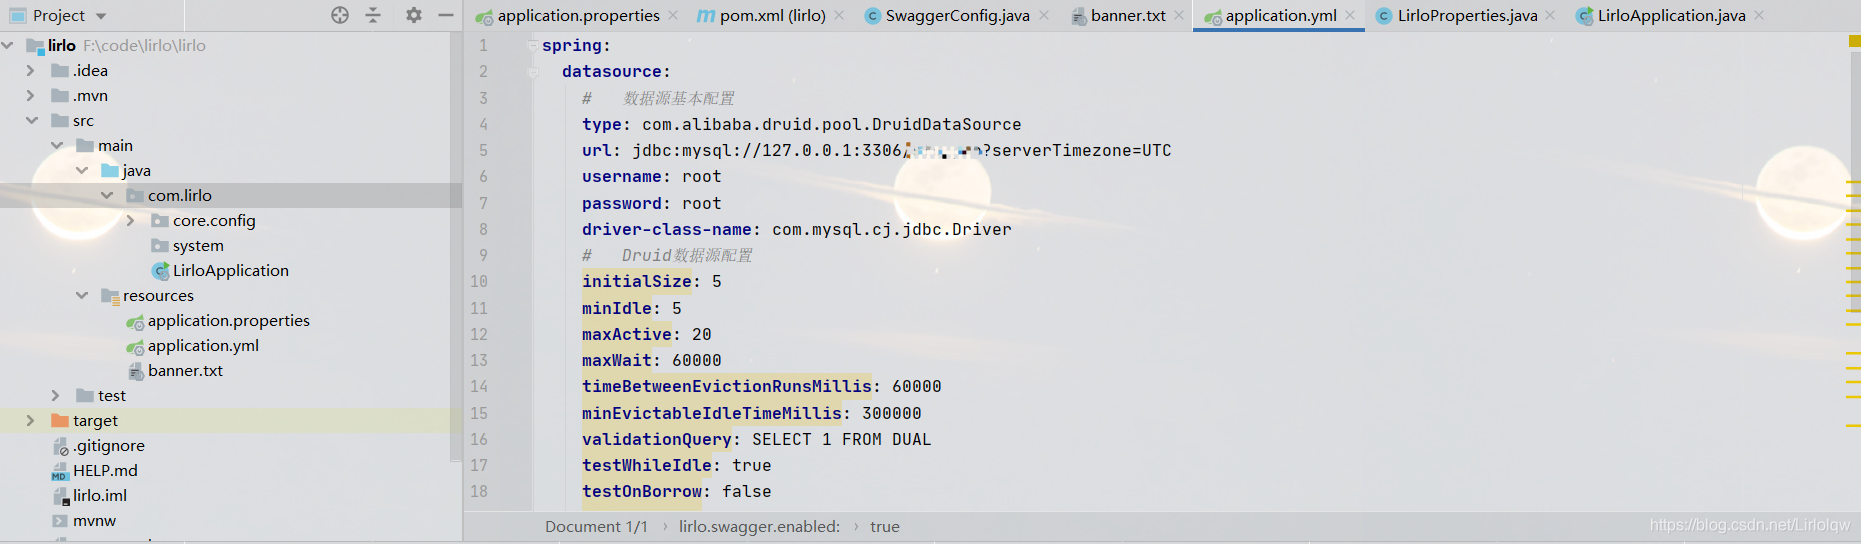Select the com.lirlo package icon
Screen dimensions: 1861x544
click(135, 195)
